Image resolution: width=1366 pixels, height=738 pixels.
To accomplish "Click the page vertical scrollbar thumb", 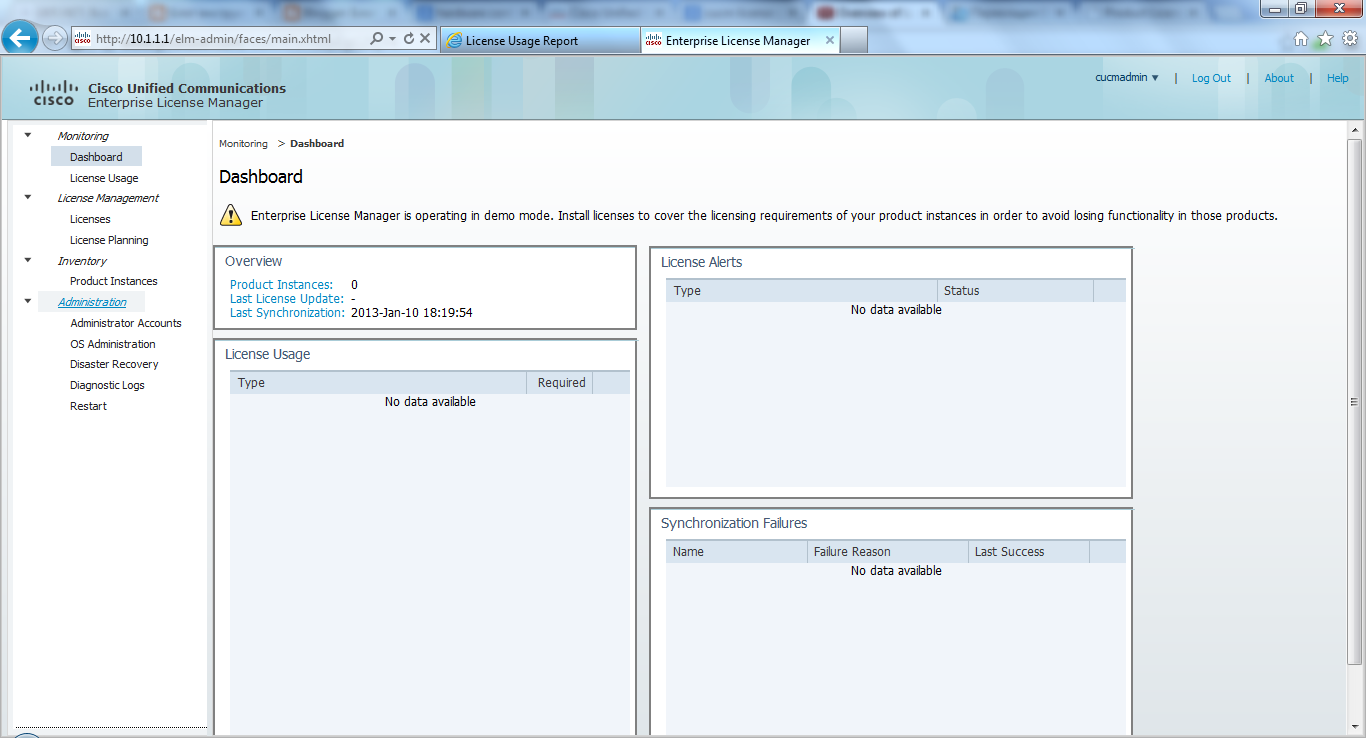I will coord(1356,401).
